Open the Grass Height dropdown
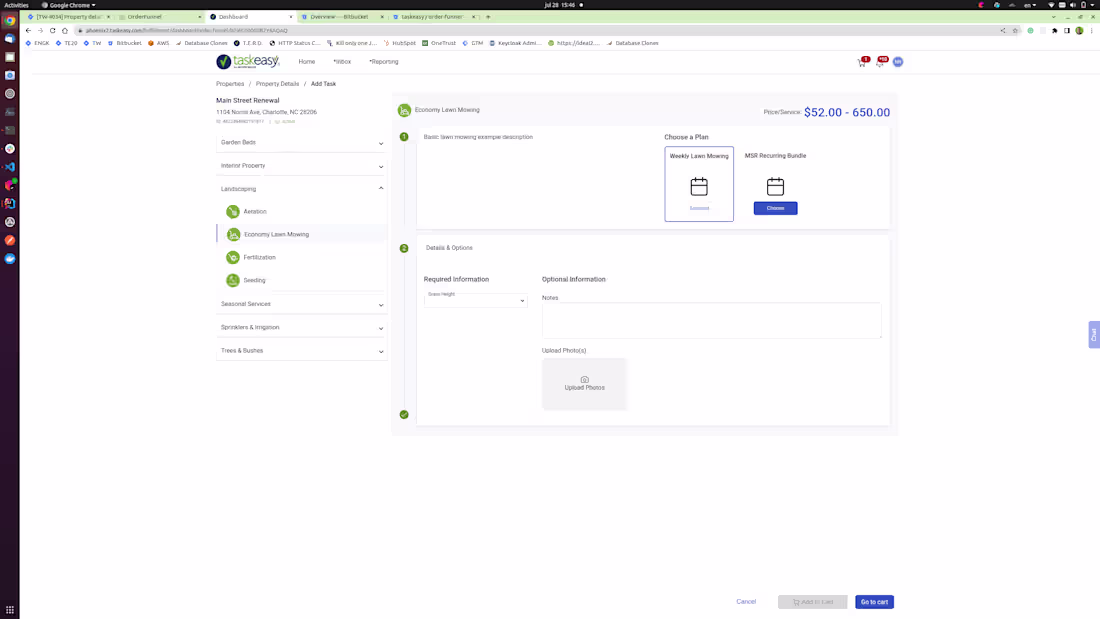The image size is (1100, 619). [x=476, y=299]
